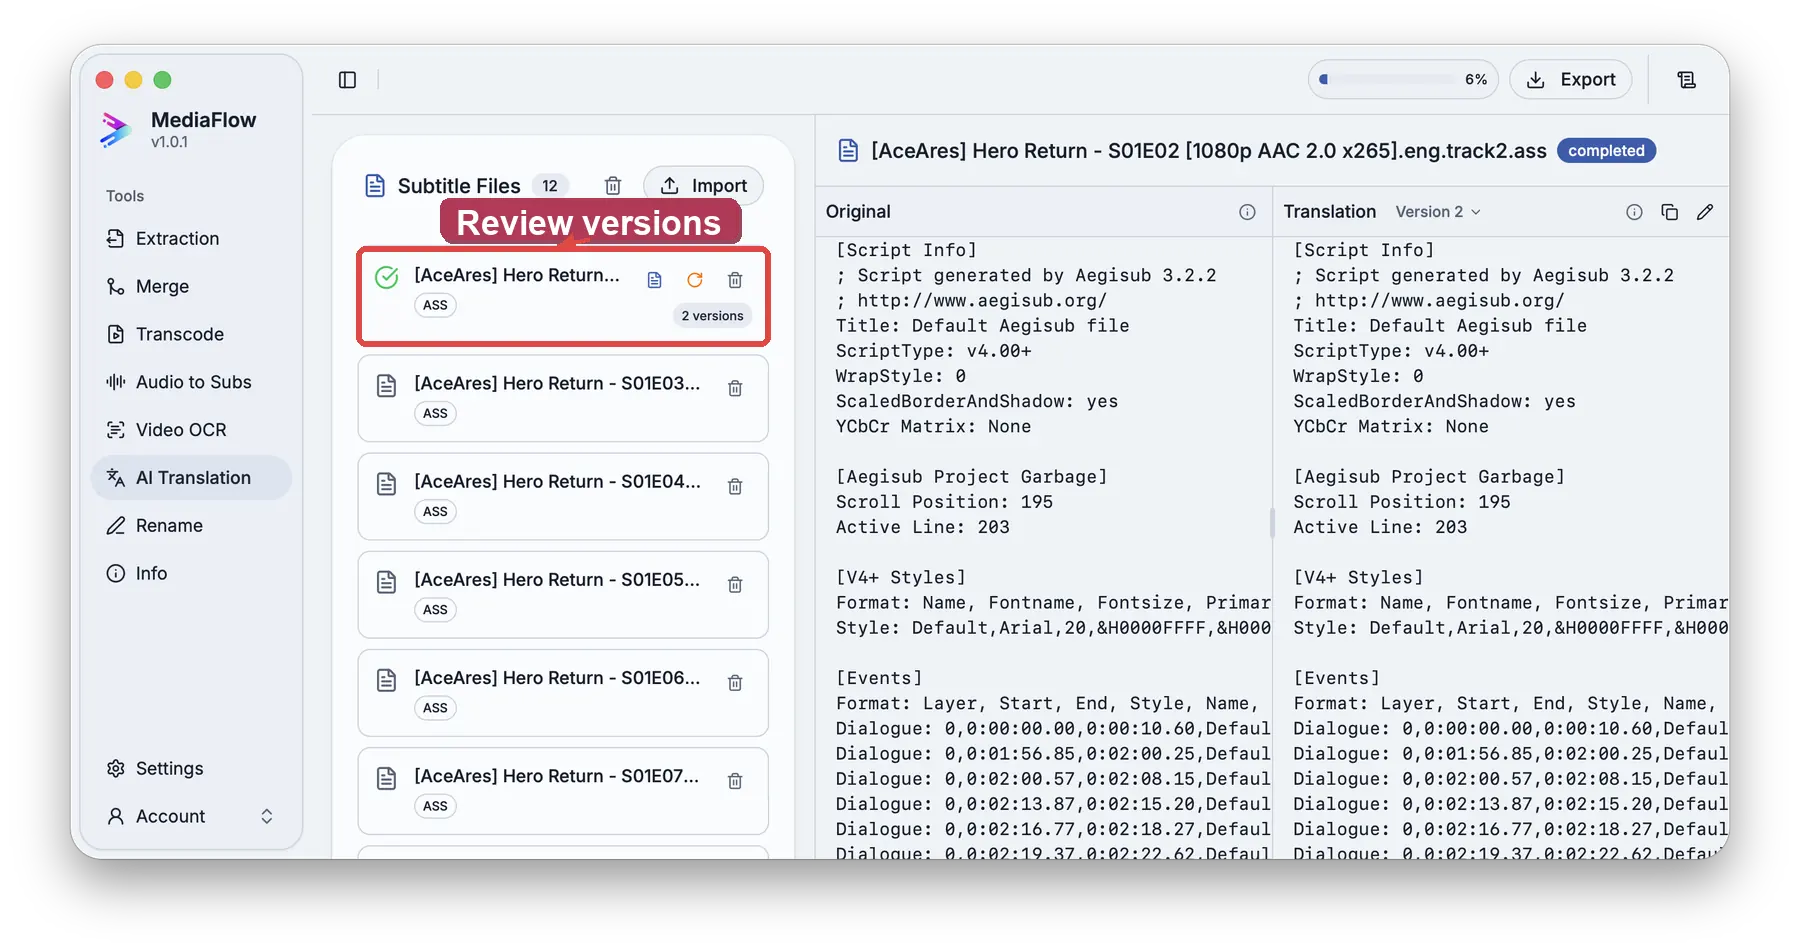Viewport: 1800px width, 949px height.
Task: Delete the S01E07 subtitle file
Action: (x=735, y=780)
